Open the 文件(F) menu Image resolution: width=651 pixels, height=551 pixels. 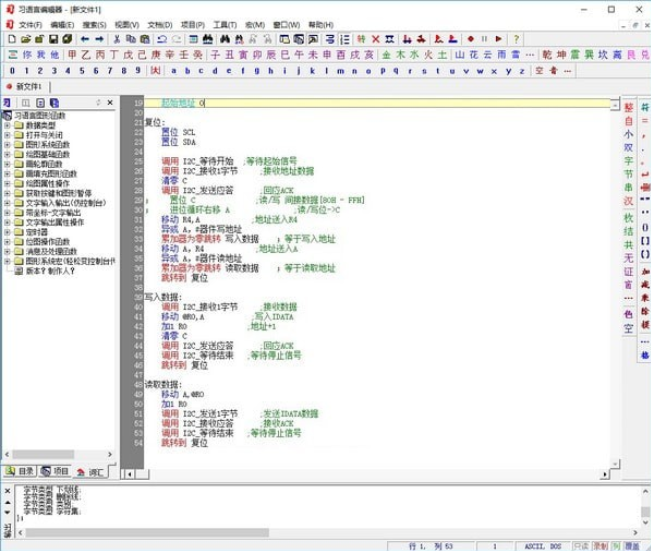pos(30,25)
